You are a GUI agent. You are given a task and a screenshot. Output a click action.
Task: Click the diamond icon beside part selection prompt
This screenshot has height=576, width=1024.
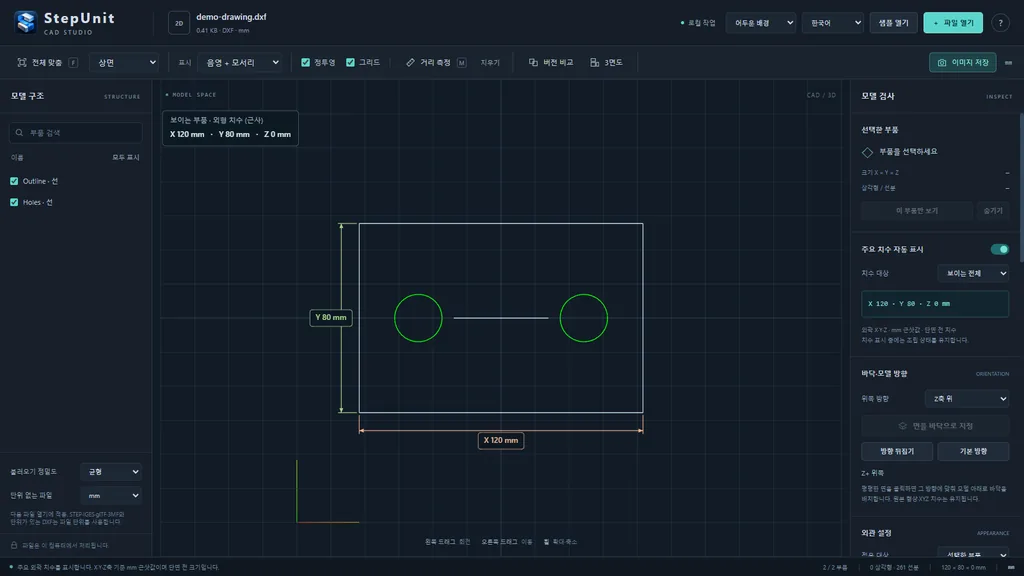click(x=867, y=152)
